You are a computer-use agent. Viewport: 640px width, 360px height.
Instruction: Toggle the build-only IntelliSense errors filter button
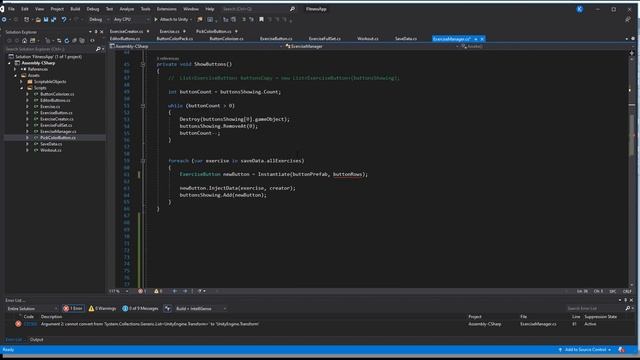click(x=168, y=309)
